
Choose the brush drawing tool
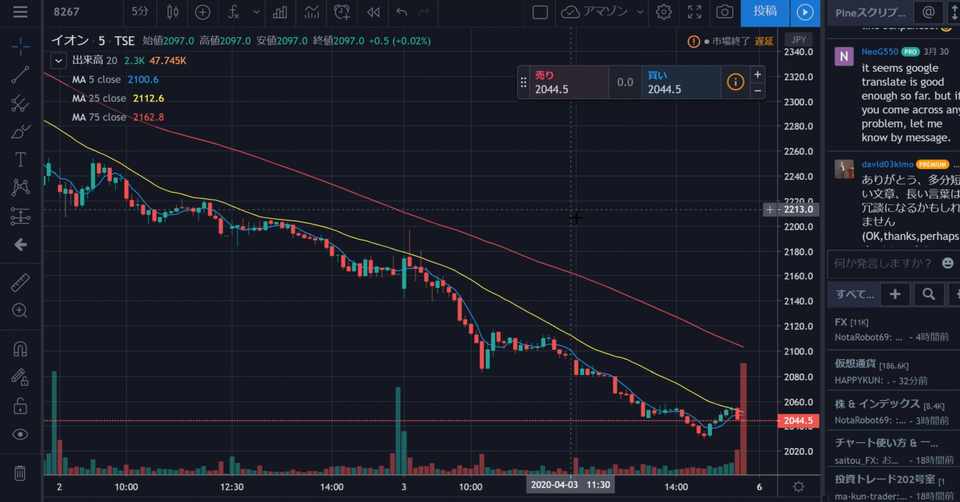pos(20,131)
